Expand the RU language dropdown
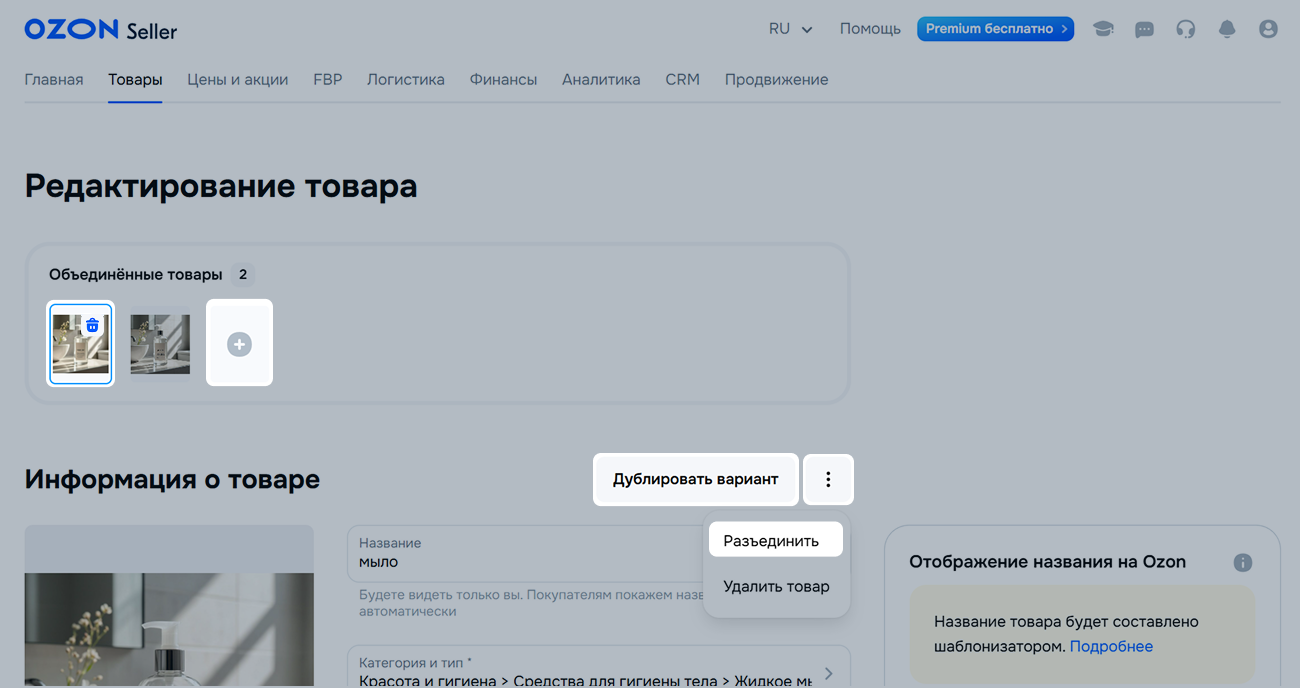The width and height of the screenshot is (1300, 688). pos(790,29)
